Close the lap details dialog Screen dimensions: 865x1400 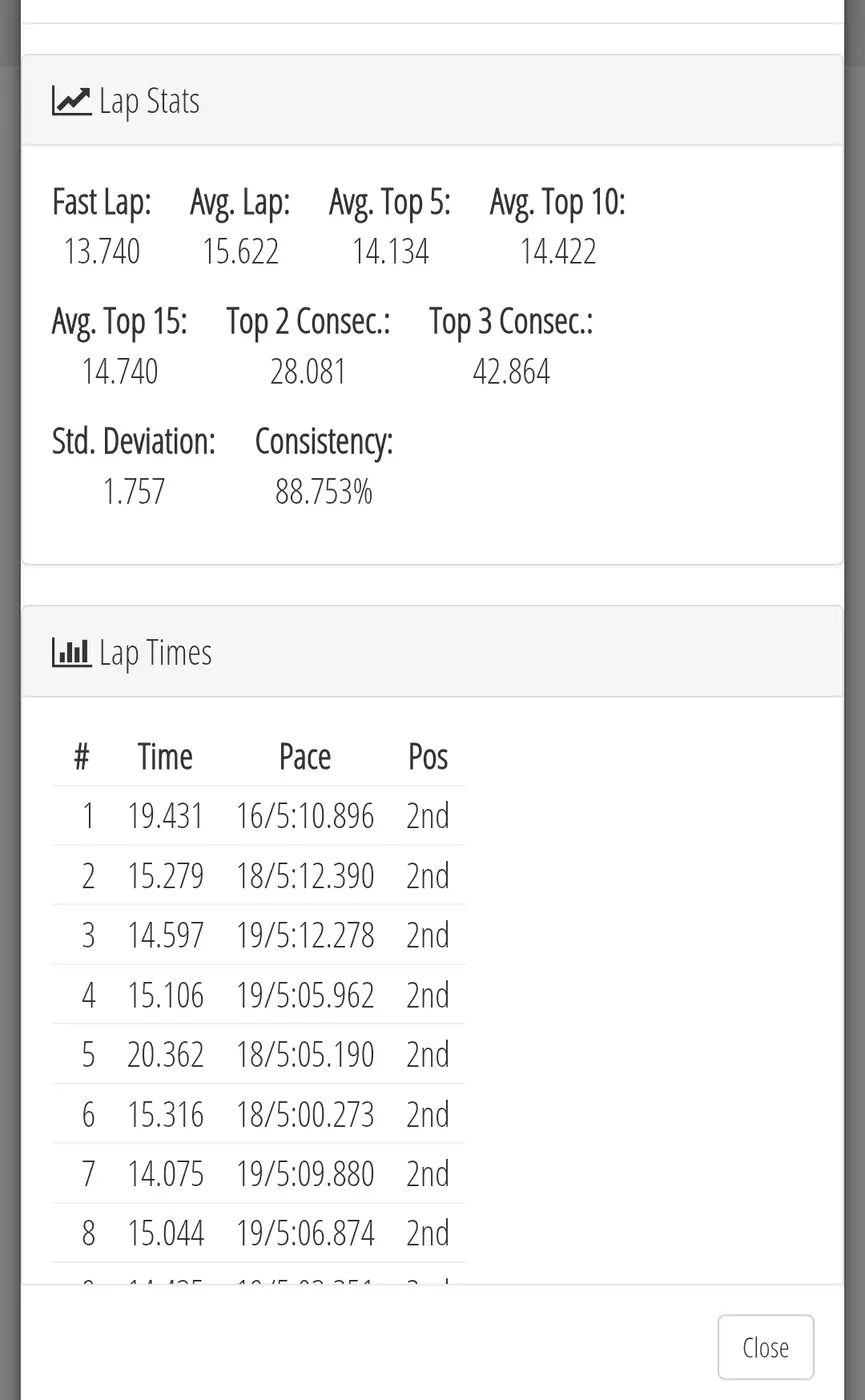tap(766, 1347)
